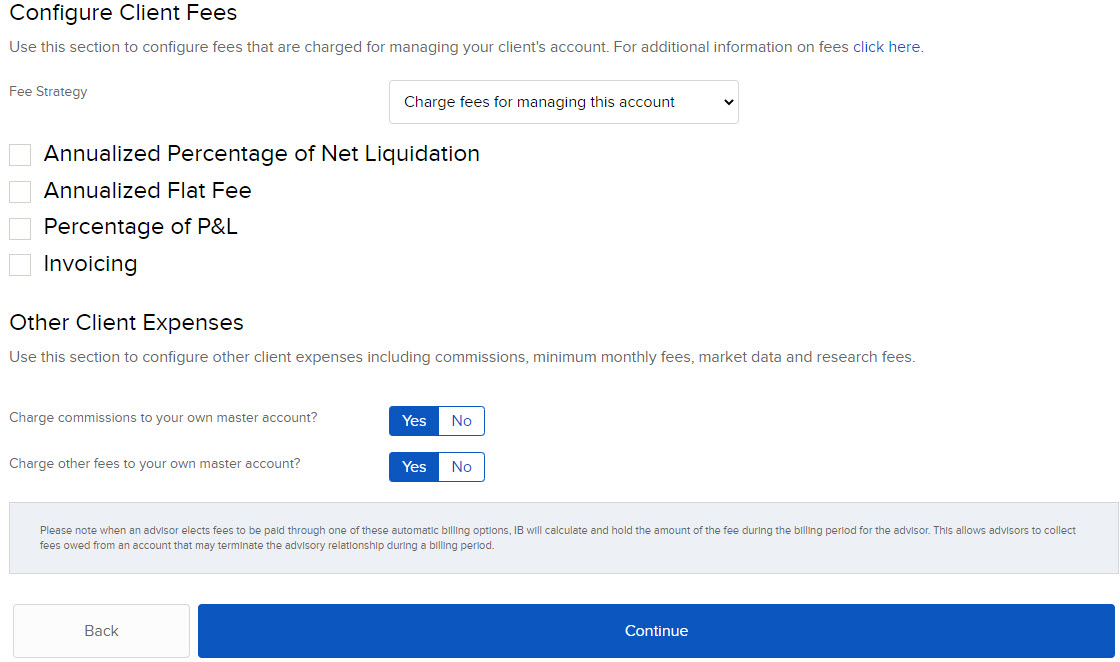Open the 'click here' fee information link
Screen dimensions: 1120x662
coord(886,47)
